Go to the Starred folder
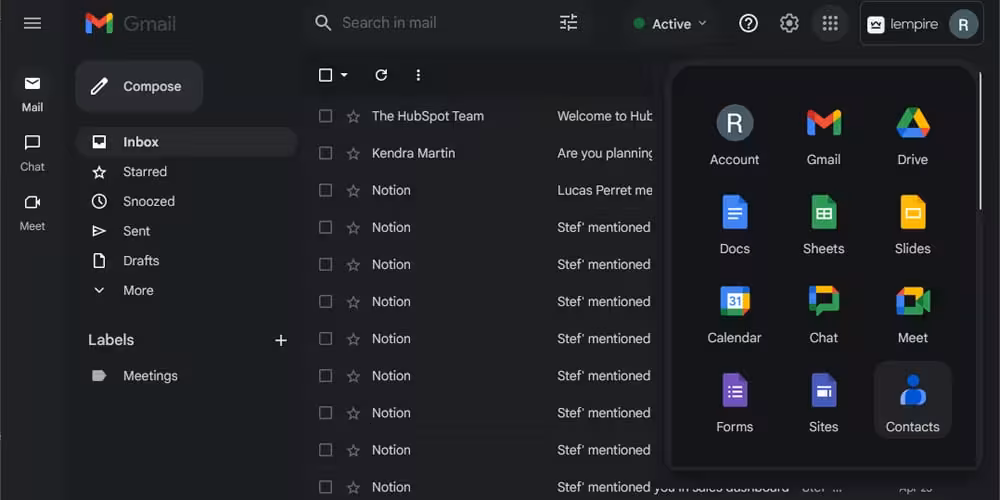Screen dimensions: 1000x500 point(144,172)
